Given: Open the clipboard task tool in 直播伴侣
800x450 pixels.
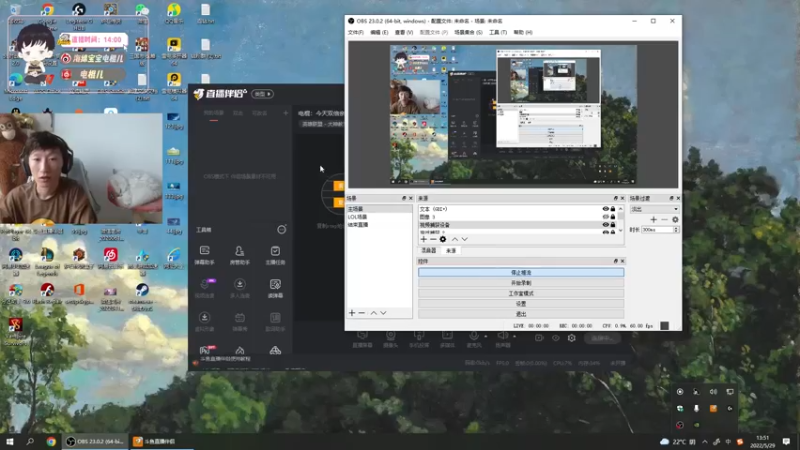Looking at the screenshot, I should coord(275,255).
